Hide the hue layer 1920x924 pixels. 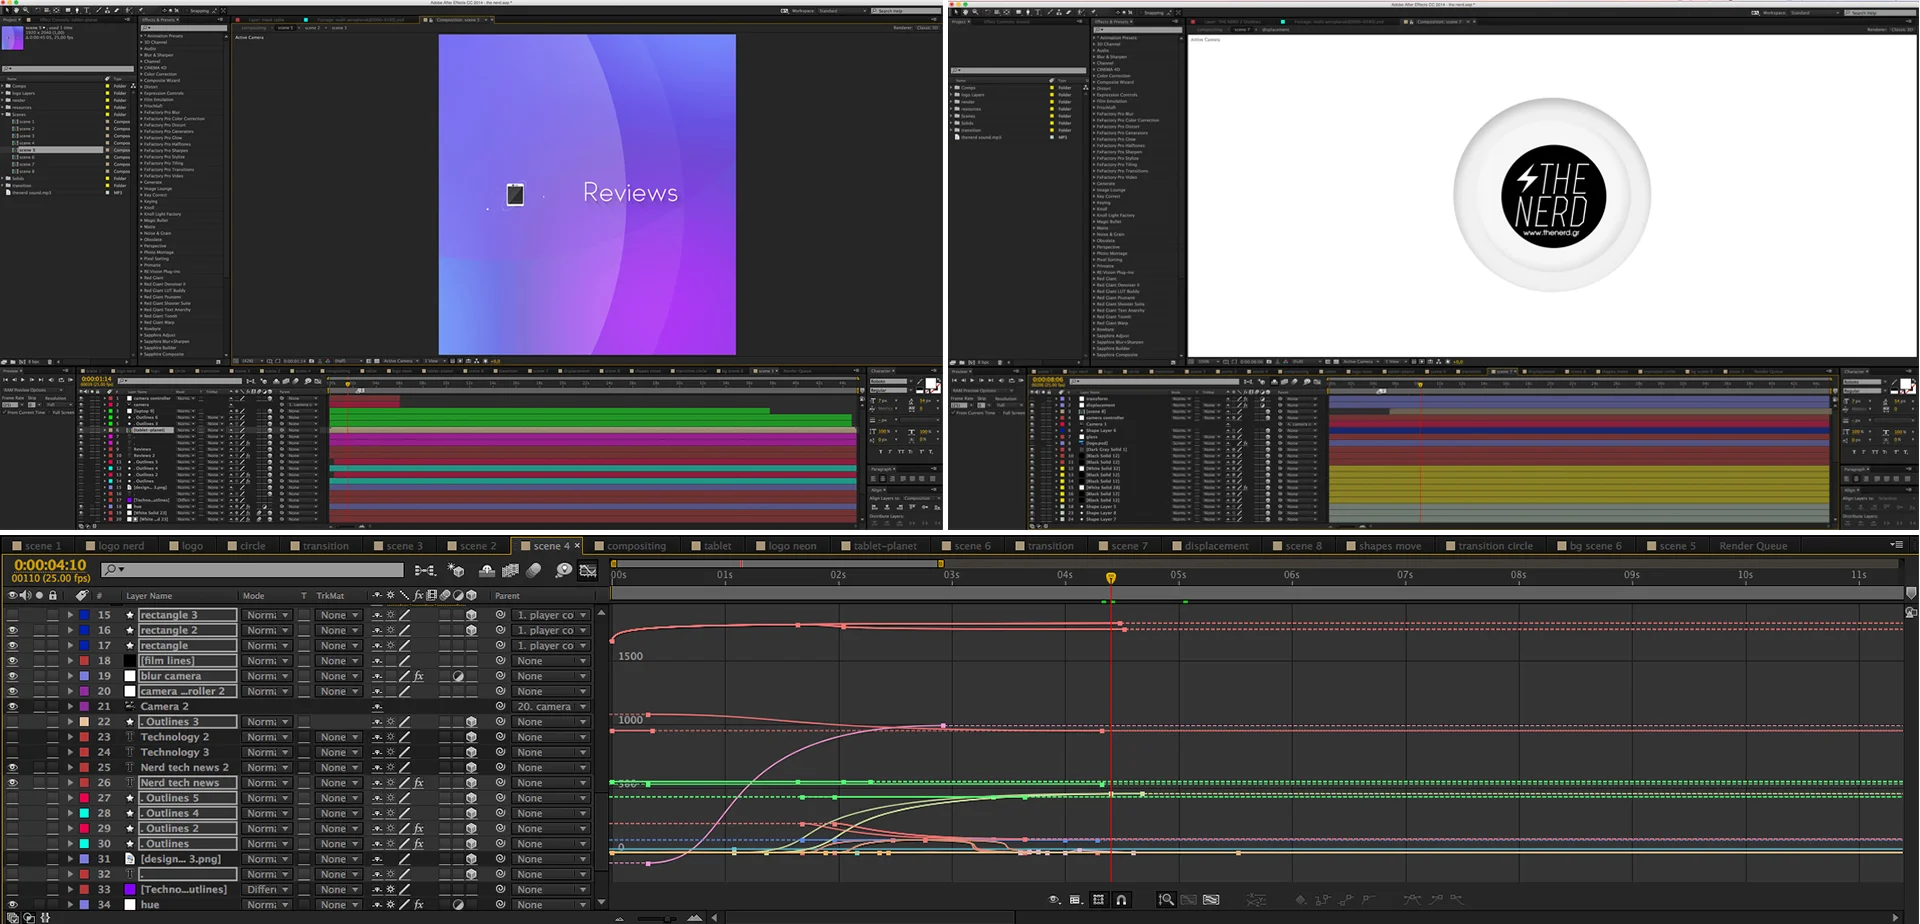tap(13, 905)
